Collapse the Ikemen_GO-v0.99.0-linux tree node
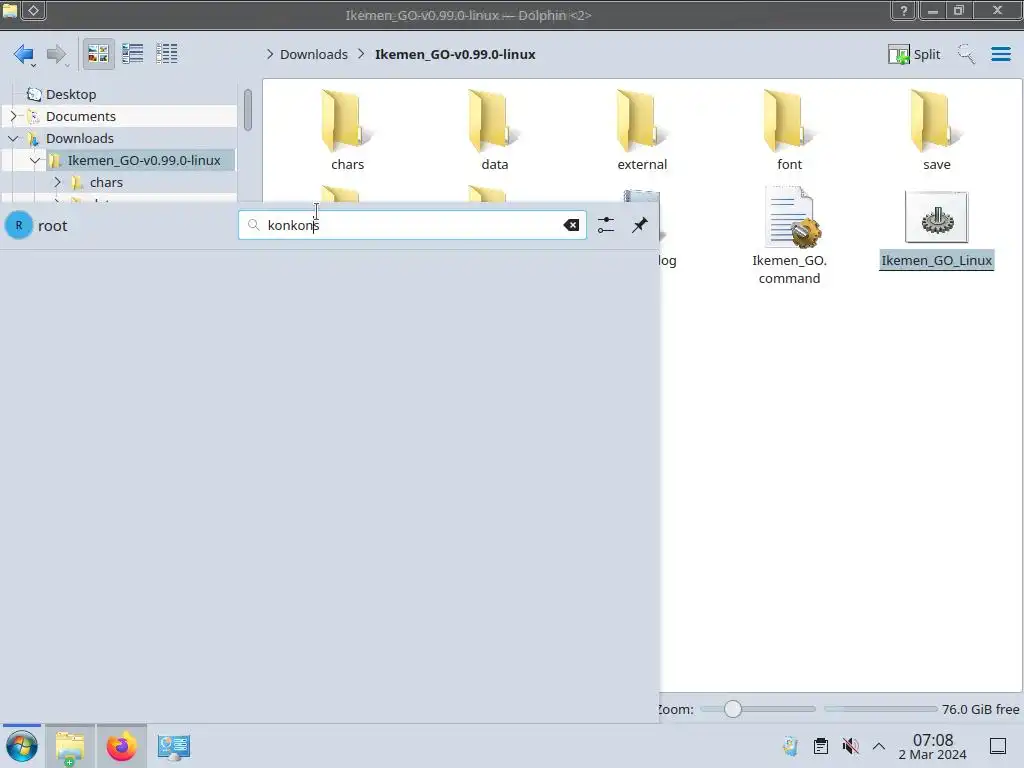Viewport: 1024px width, 768px height. coord(35,160)
